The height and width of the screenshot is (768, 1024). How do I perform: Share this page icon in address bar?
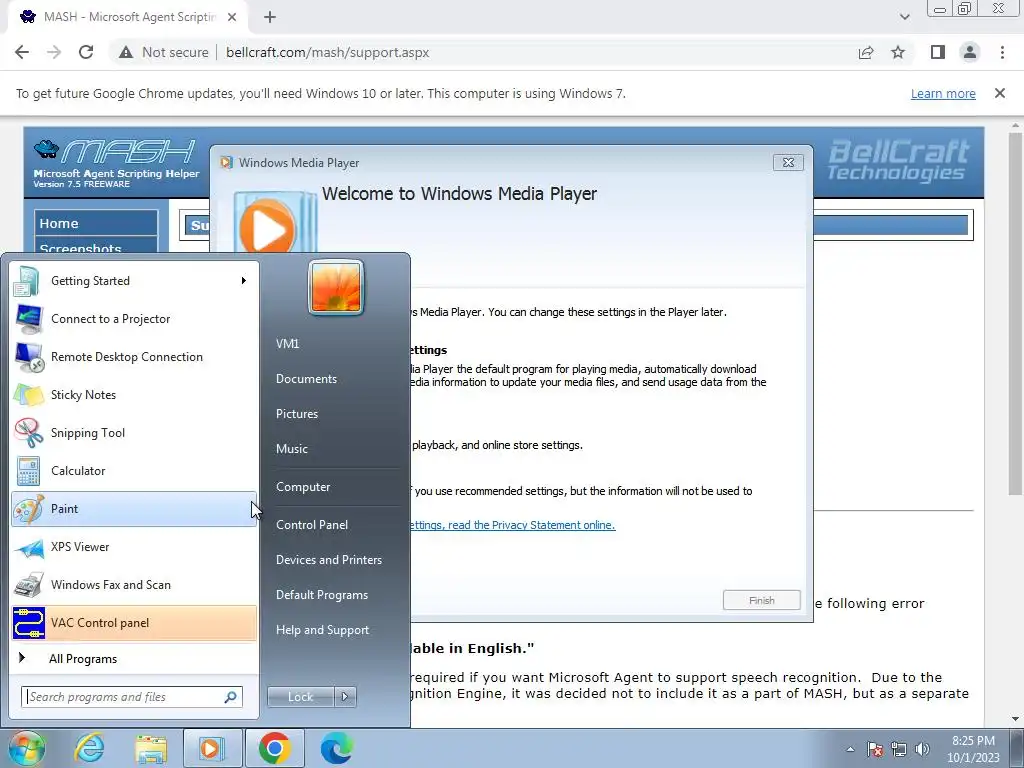pos(866,52)
